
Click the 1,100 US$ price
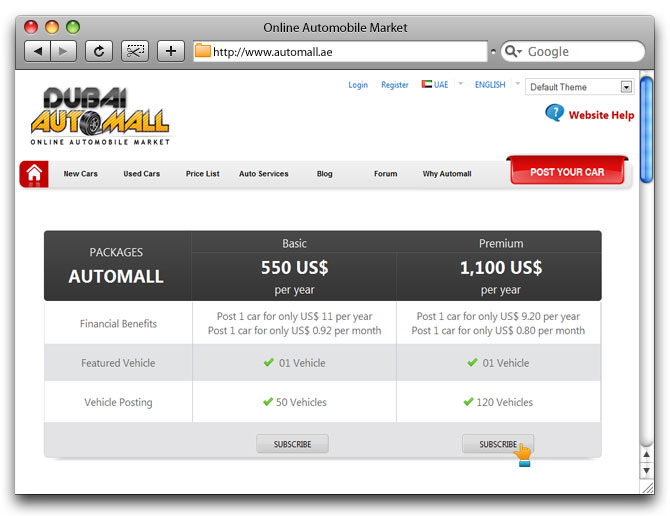point(501,268)
